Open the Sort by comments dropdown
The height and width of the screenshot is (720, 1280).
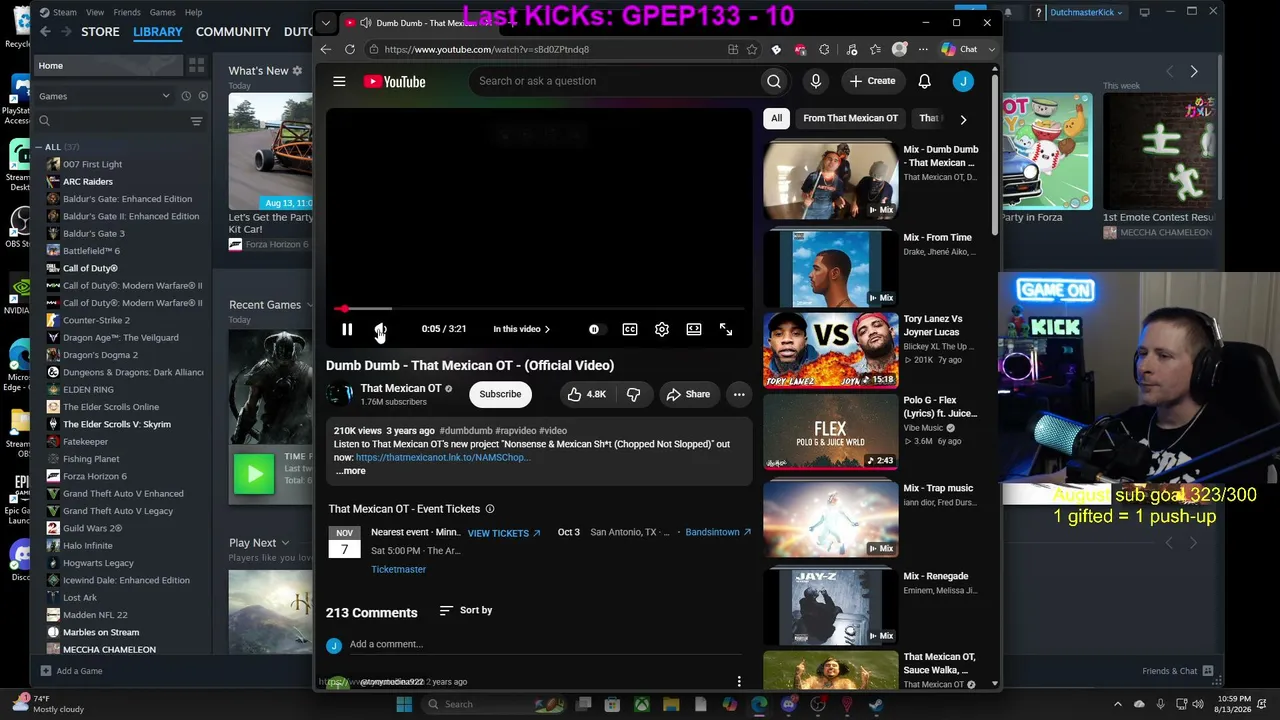(466, 610)
